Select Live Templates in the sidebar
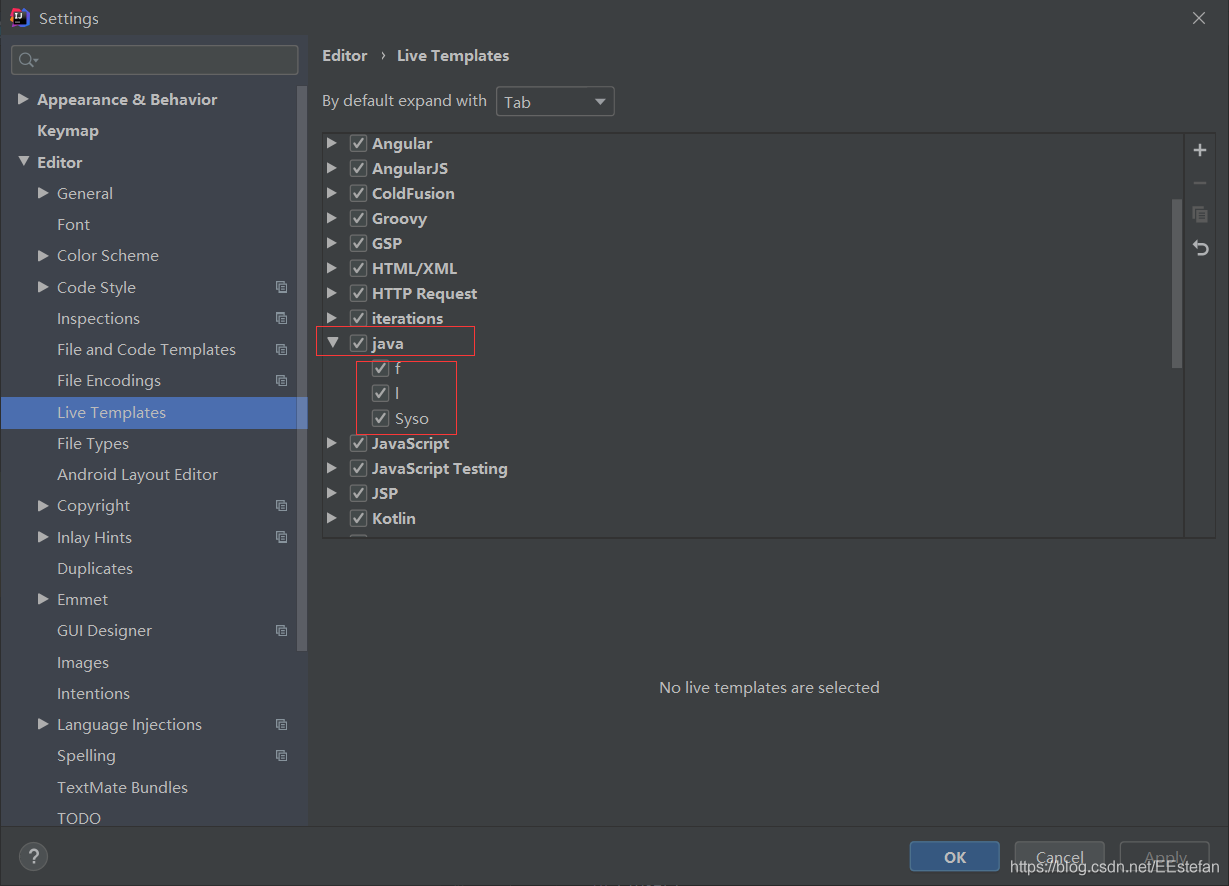 tap(154, 412)
